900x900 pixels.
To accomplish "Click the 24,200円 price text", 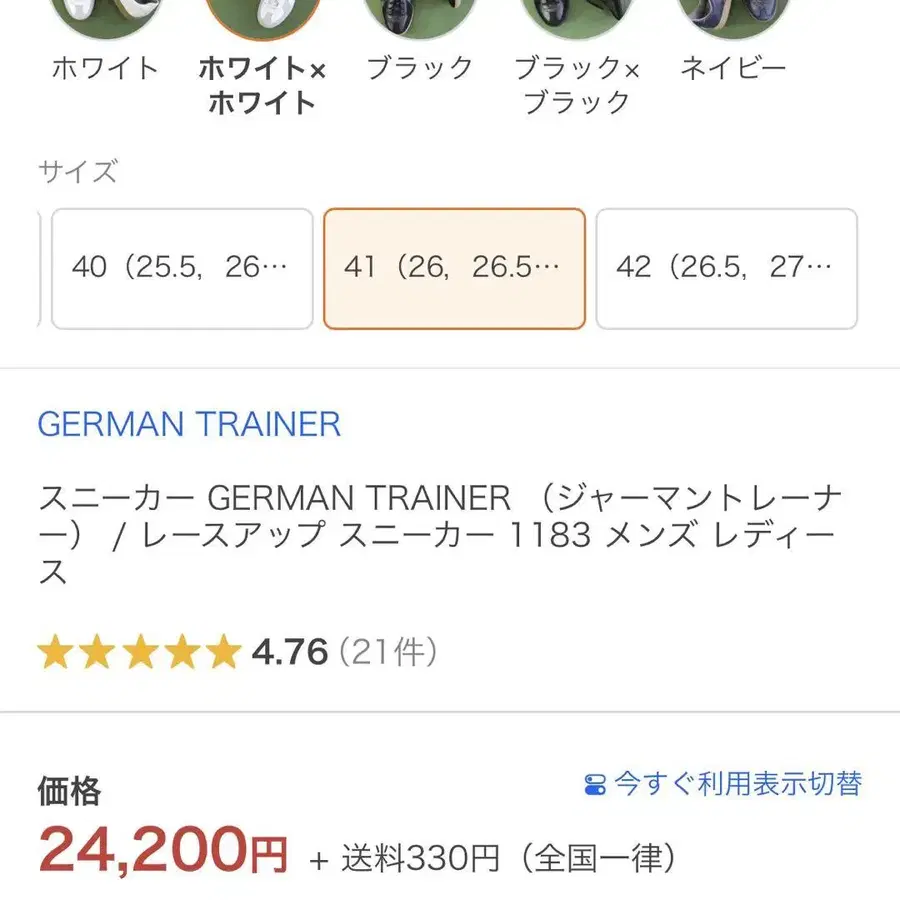I will pyautogui.click(x=162, y=853).
